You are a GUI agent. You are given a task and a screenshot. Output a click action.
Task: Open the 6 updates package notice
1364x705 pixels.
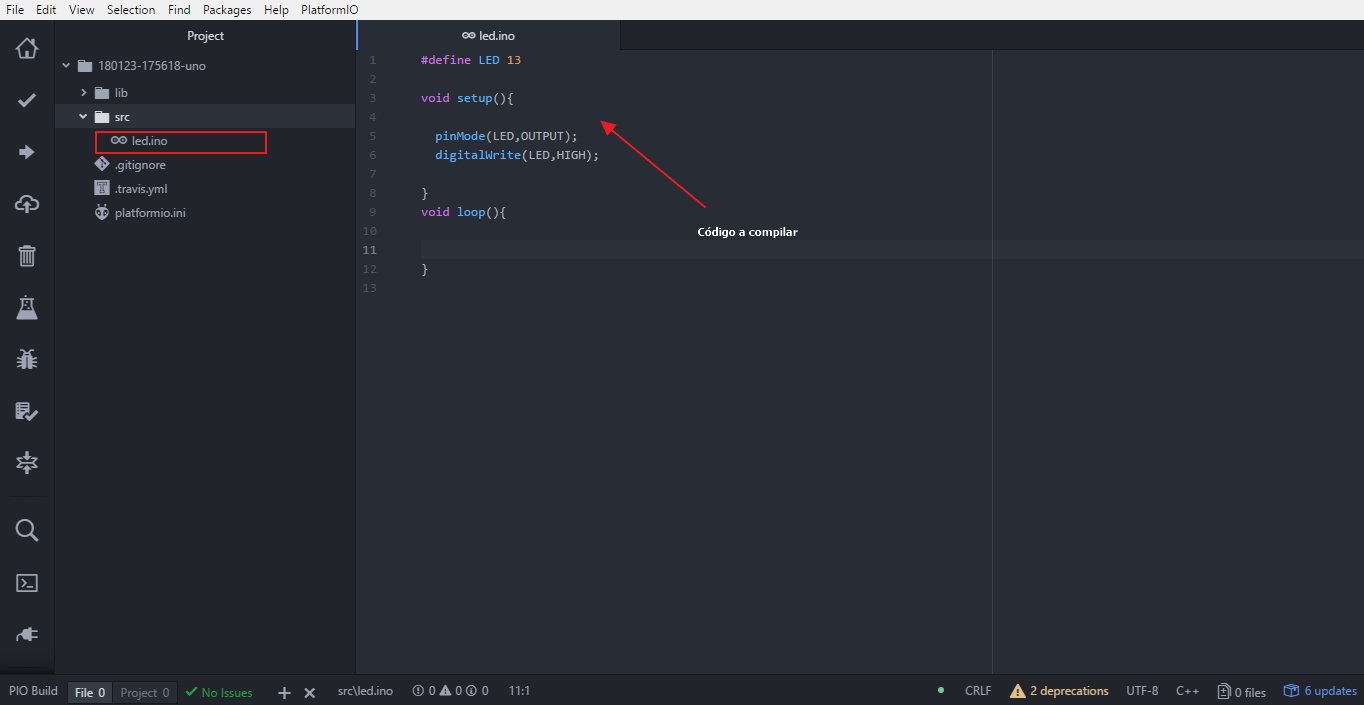point(1320,691)
